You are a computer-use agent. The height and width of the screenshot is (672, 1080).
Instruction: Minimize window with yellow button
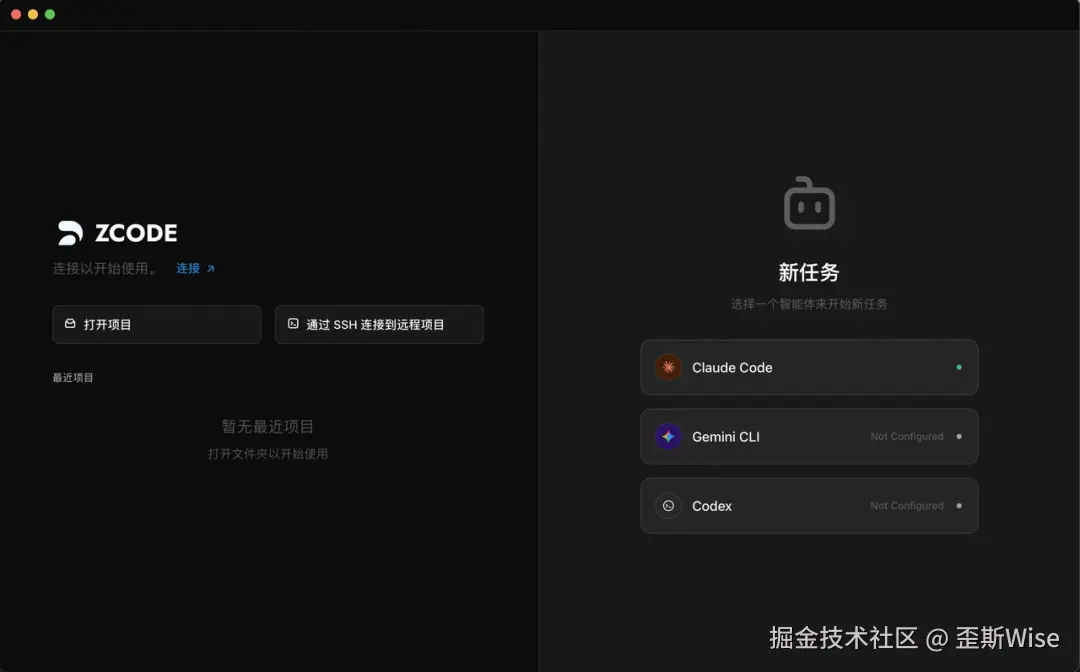[32, 14]
